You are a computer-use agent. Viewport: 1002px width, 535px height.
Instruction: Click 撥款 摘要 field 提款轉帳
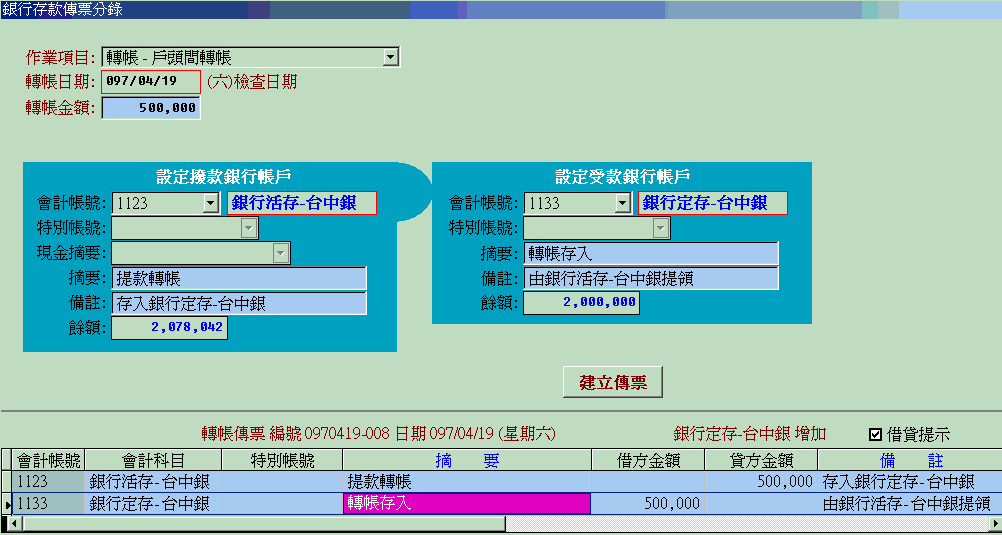coord(239,279)
